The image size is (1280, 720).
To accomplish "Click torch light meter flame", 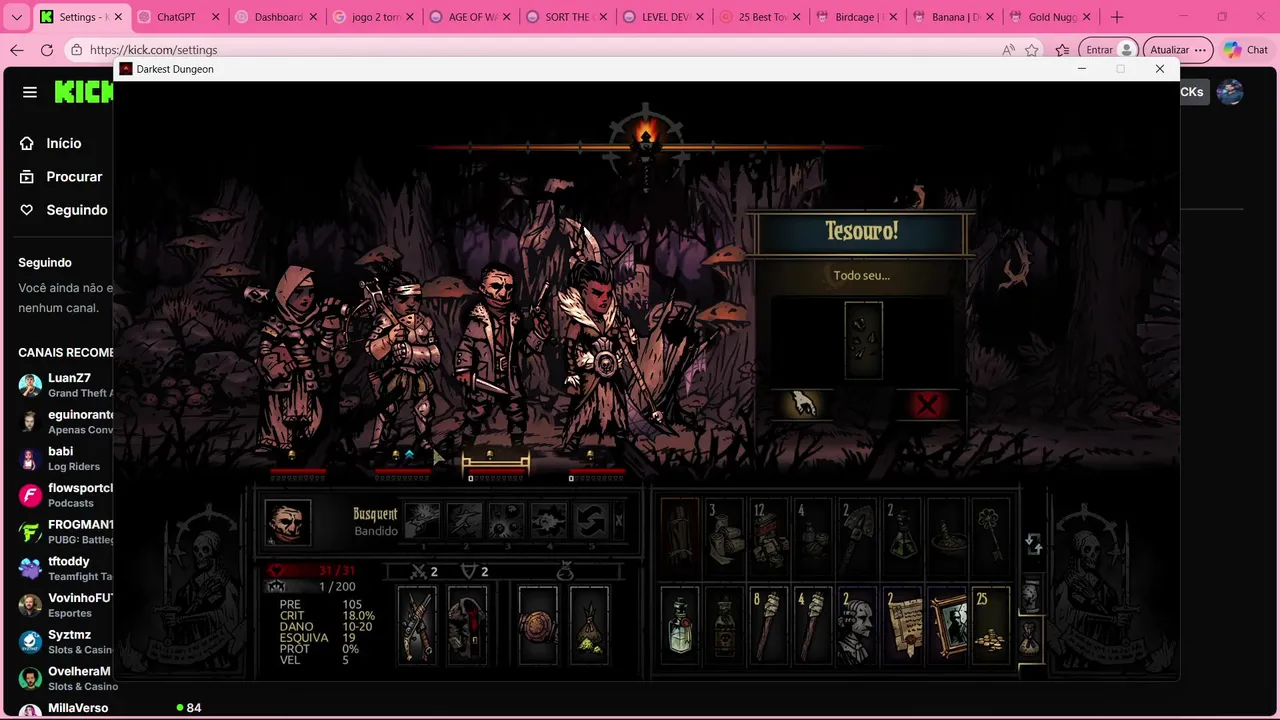I will 645,134.
